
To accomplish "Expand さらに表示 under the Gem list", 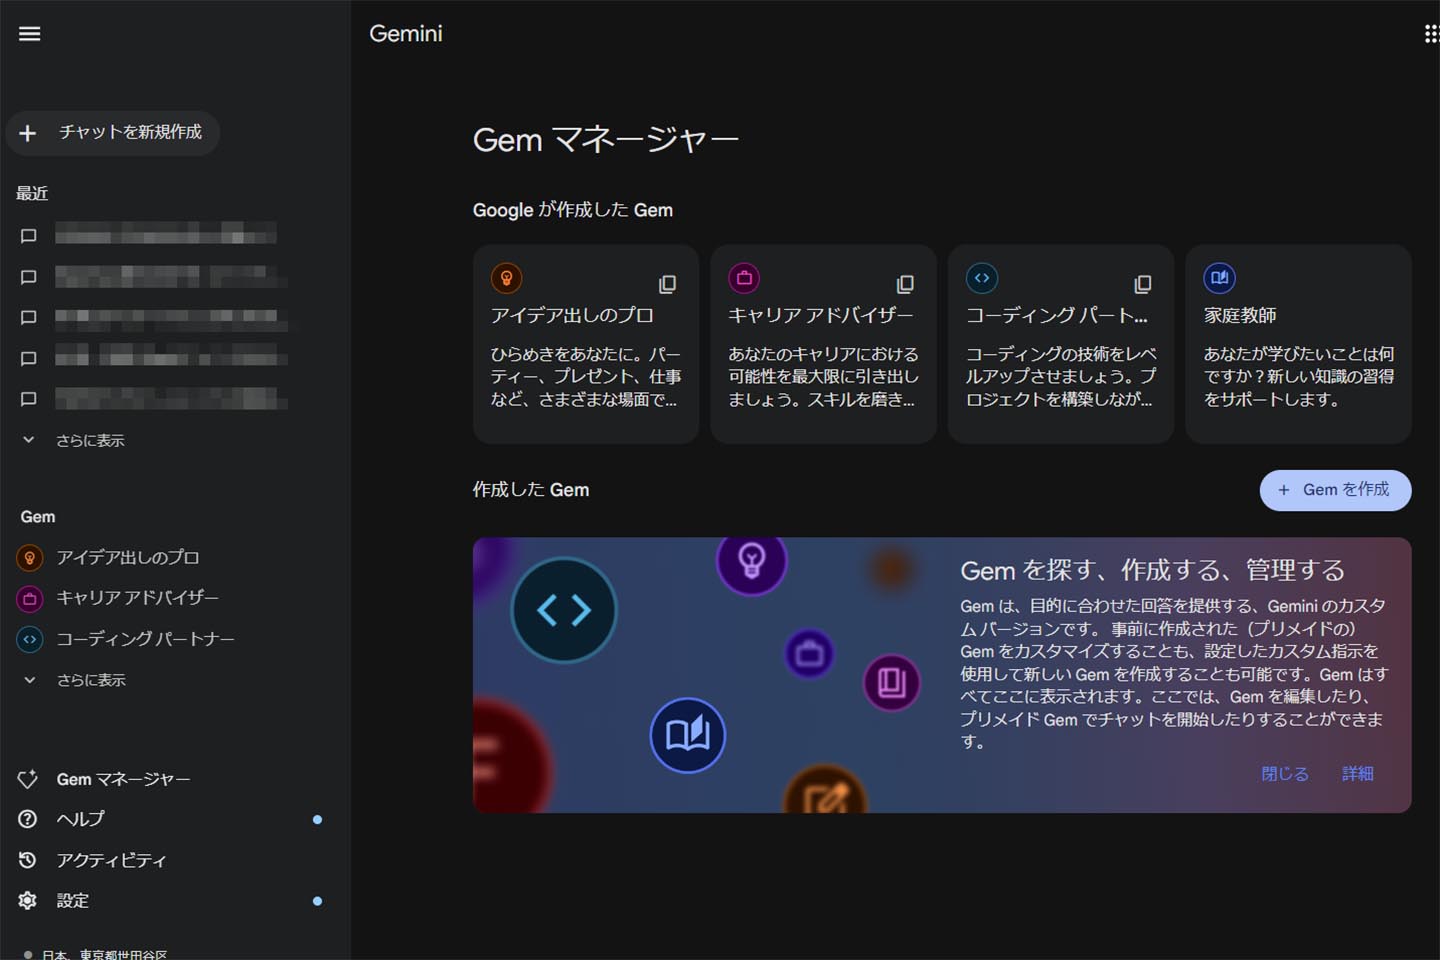I will pyautogui.click(x=90, y=680).
